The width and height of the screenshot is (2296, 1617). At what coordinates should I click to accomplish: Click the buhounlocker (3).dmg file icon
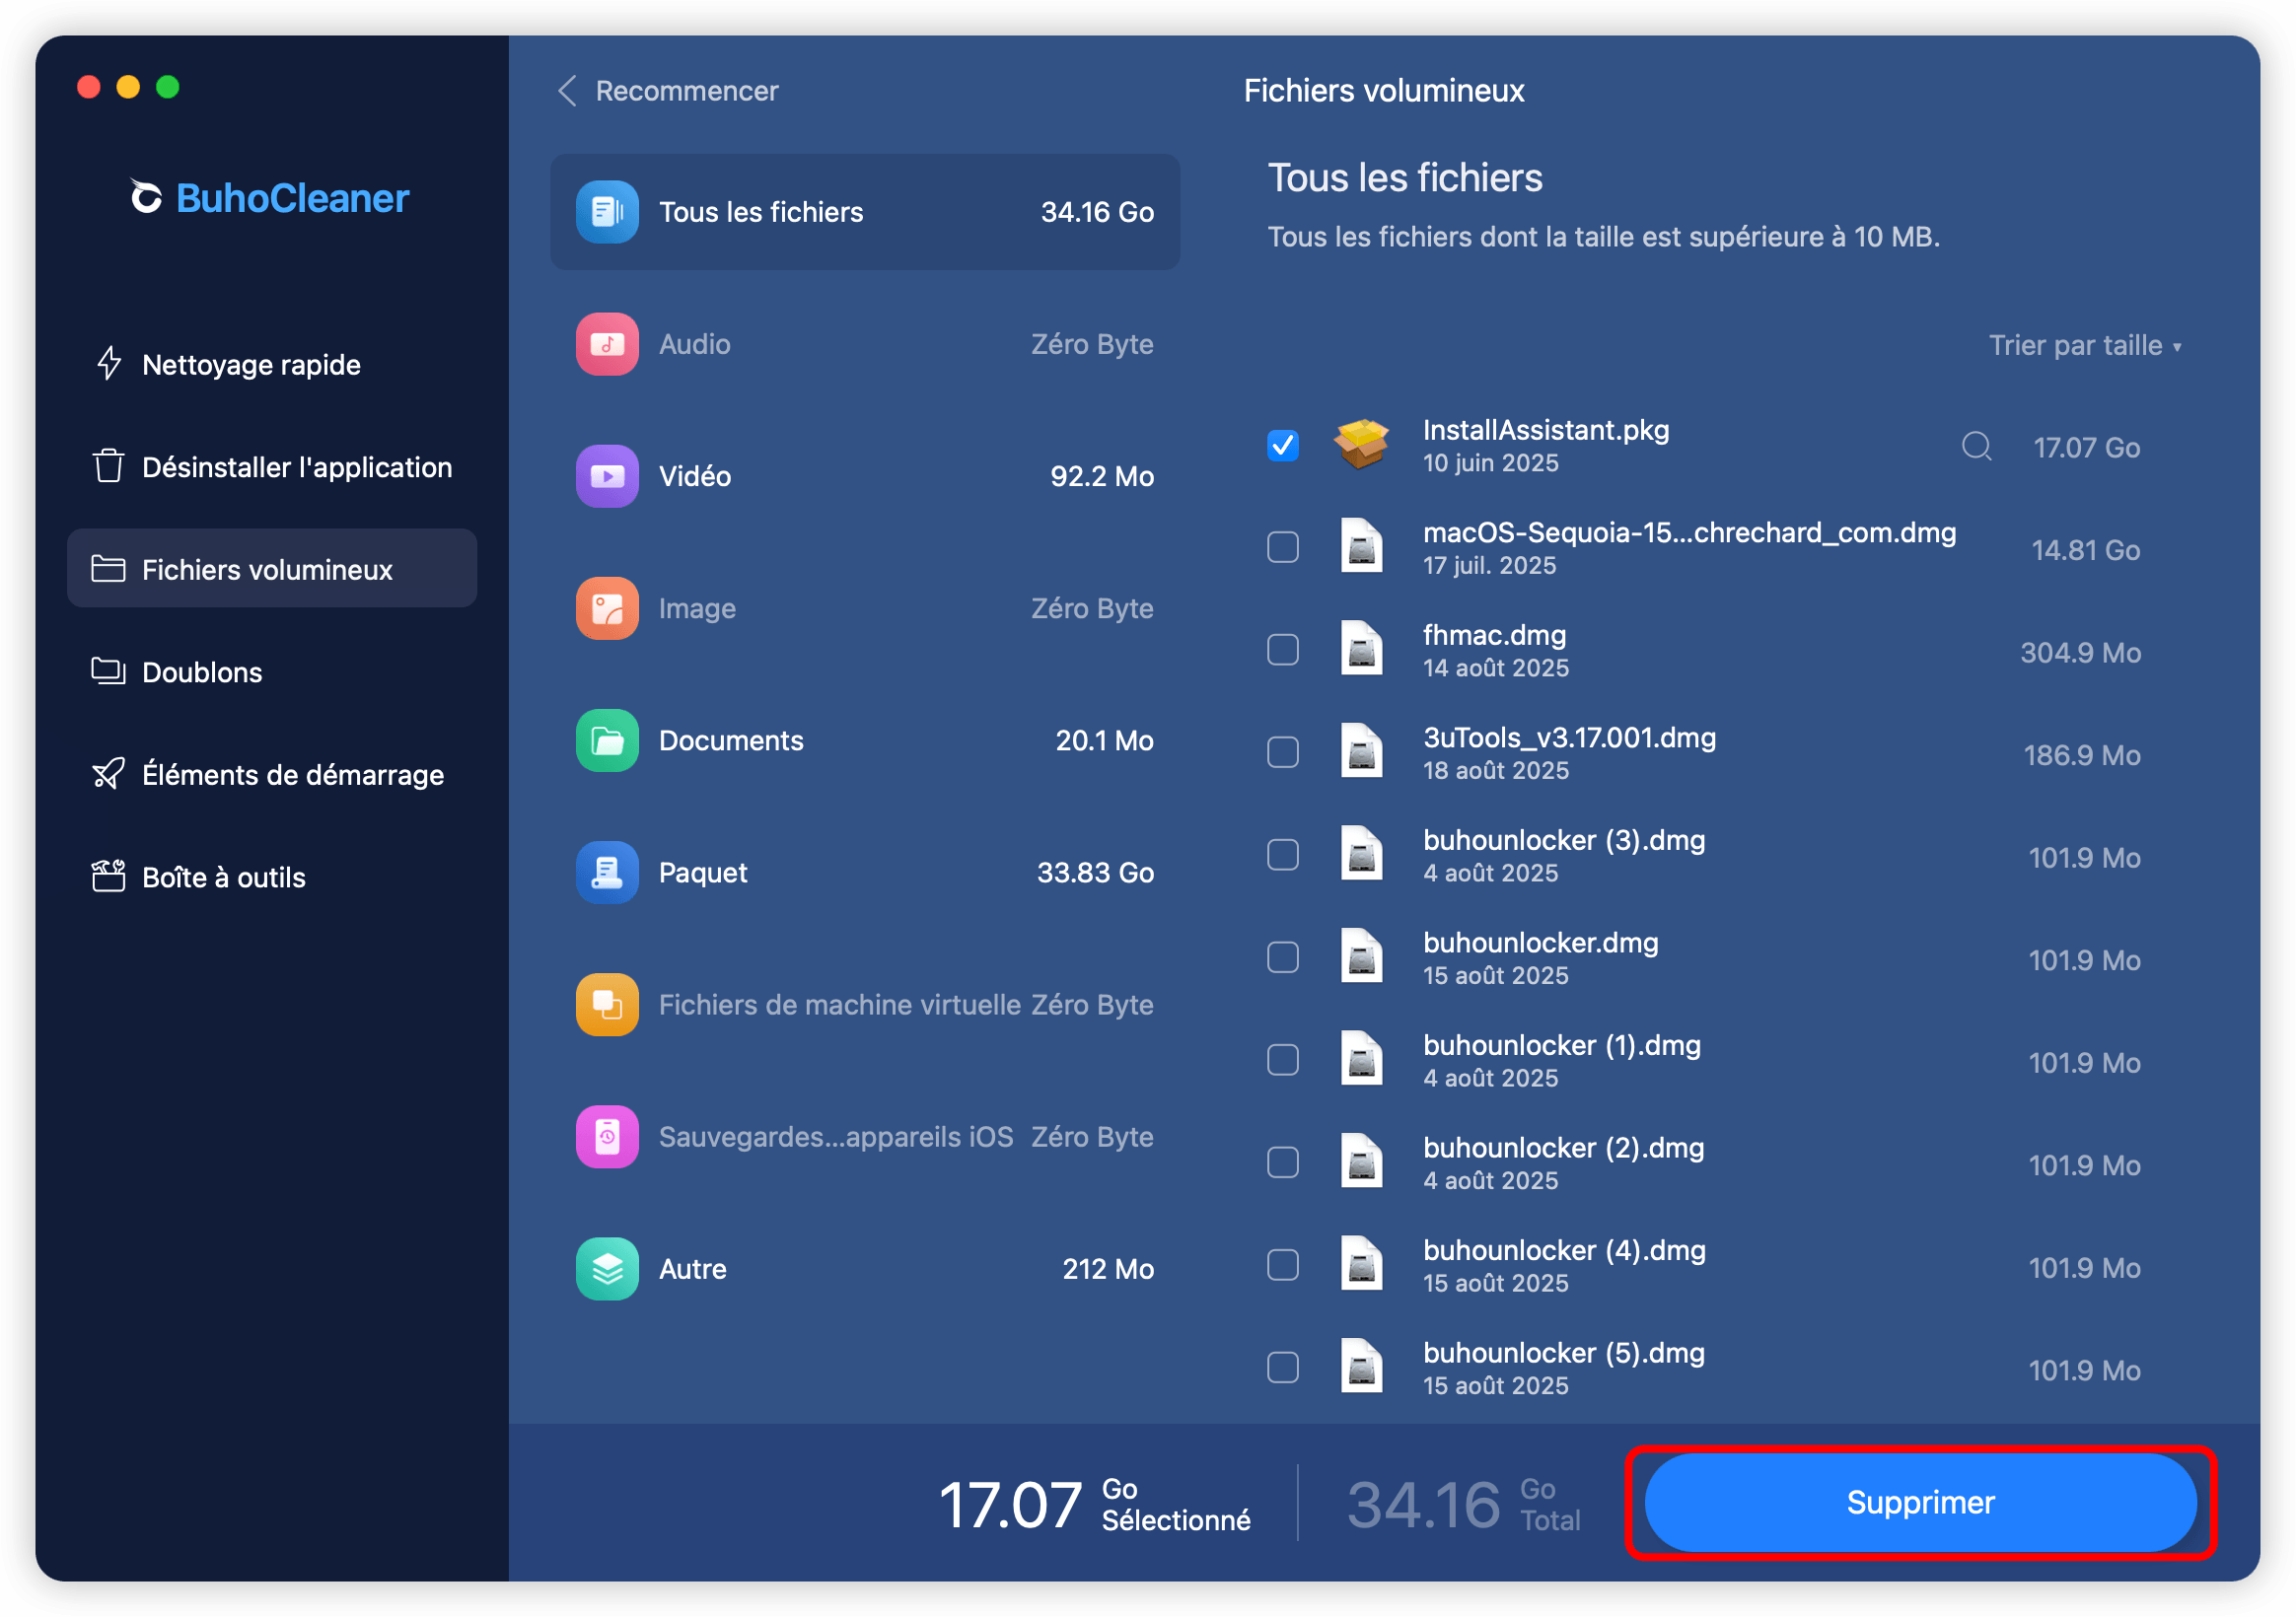pos(1361,855)
